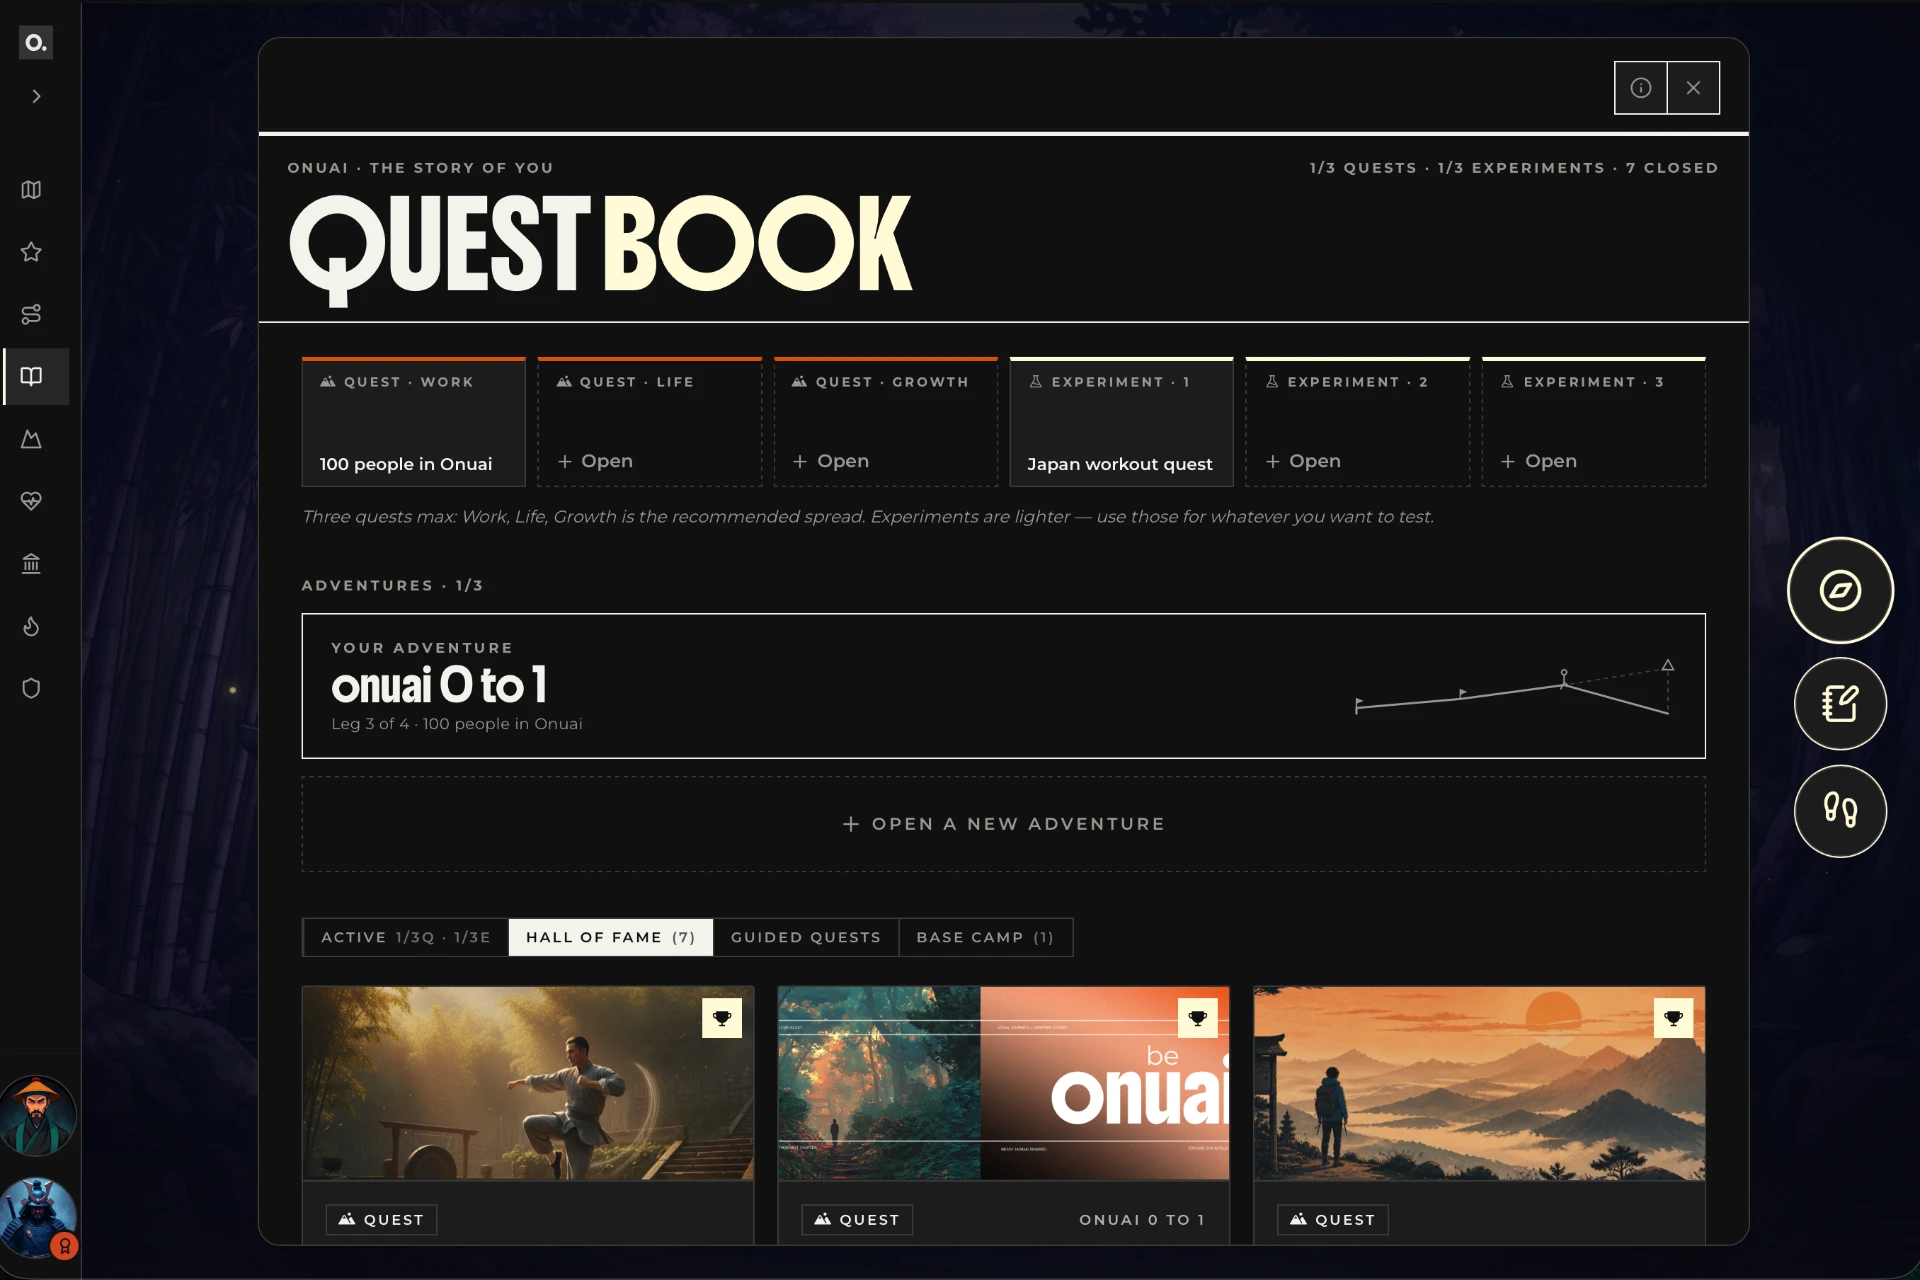Switch to the Base Camp tab
The height and width of the screenshot is (1280, 1920).
coord(985,937)
